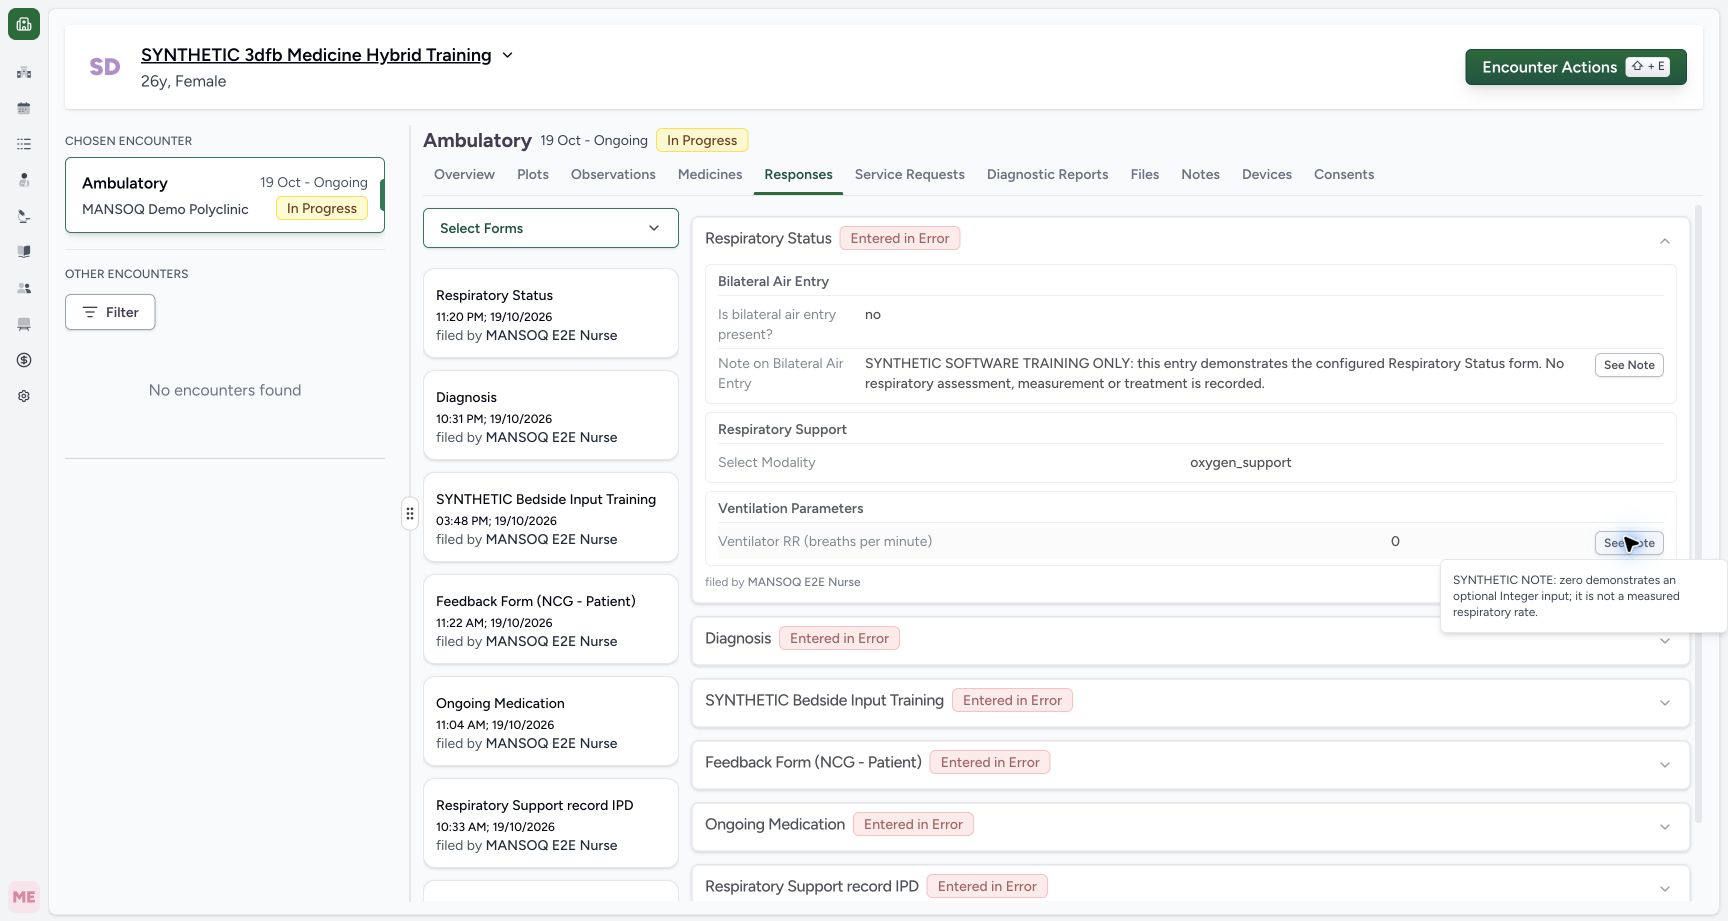Open the bed sidebar icon
This screenshot has height=921, width=1728.
pos(24,324)
